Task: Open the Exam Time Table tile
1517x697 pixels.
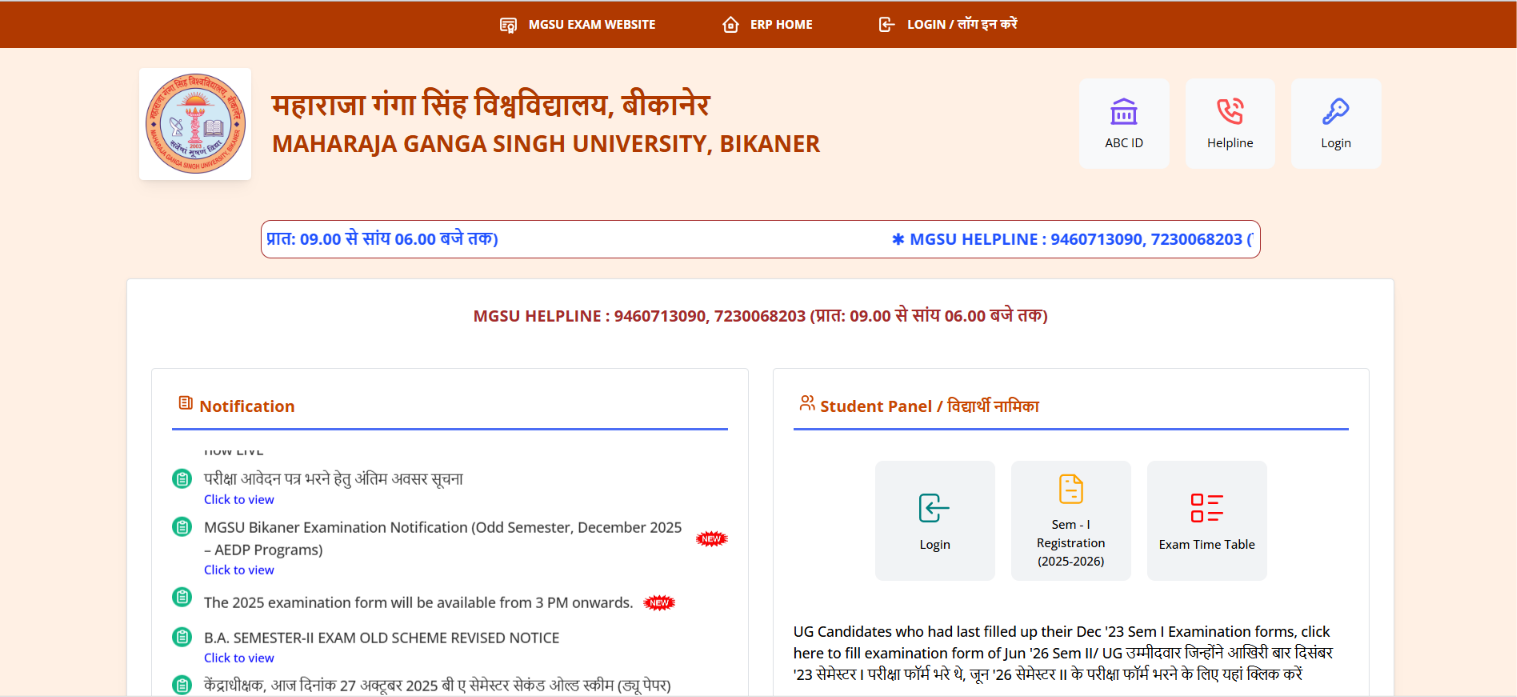Action: 1207,520
